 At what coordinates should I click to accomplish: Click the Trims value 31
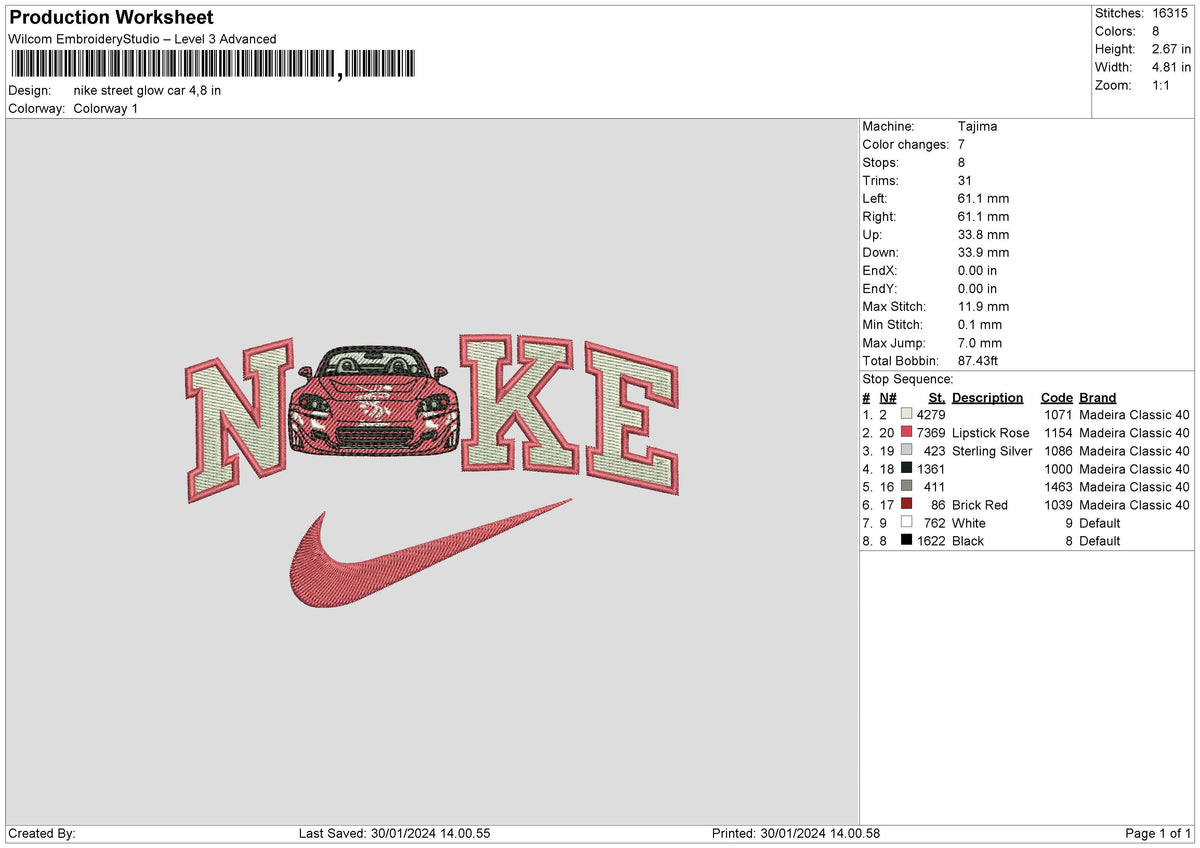(965, 180)
